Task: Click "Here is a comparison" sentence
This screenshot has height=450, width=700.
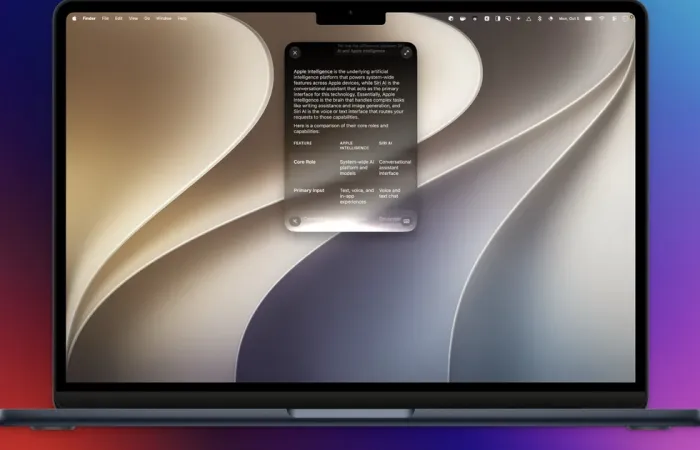Action: pyautogui.click(x=341, y=129)
